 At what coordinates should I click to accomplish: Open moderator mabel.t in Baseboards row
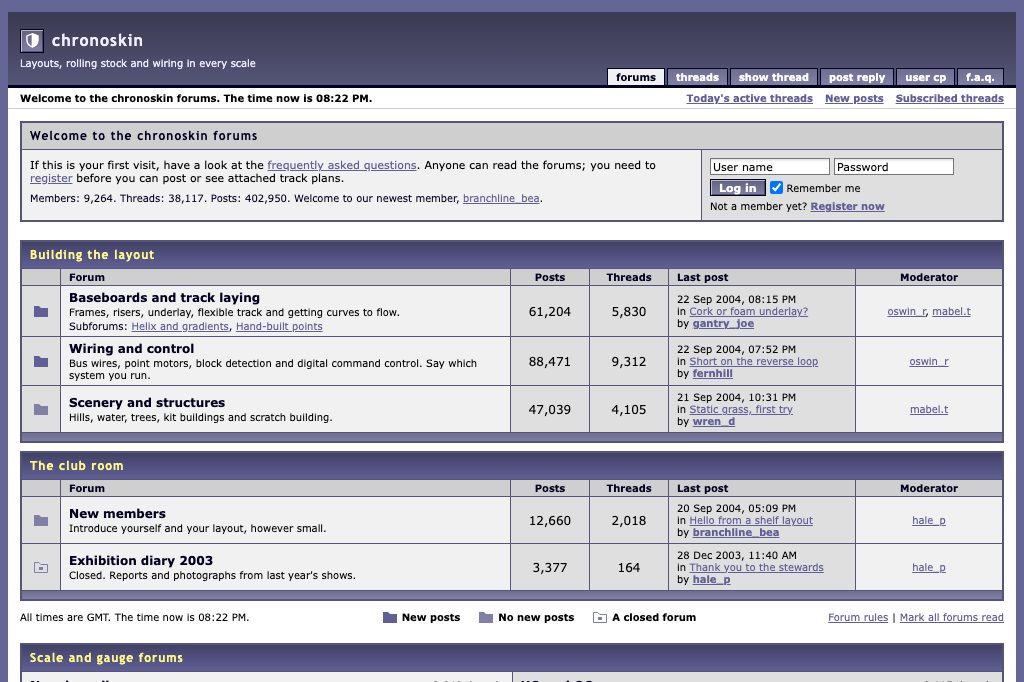click(951, 312)
